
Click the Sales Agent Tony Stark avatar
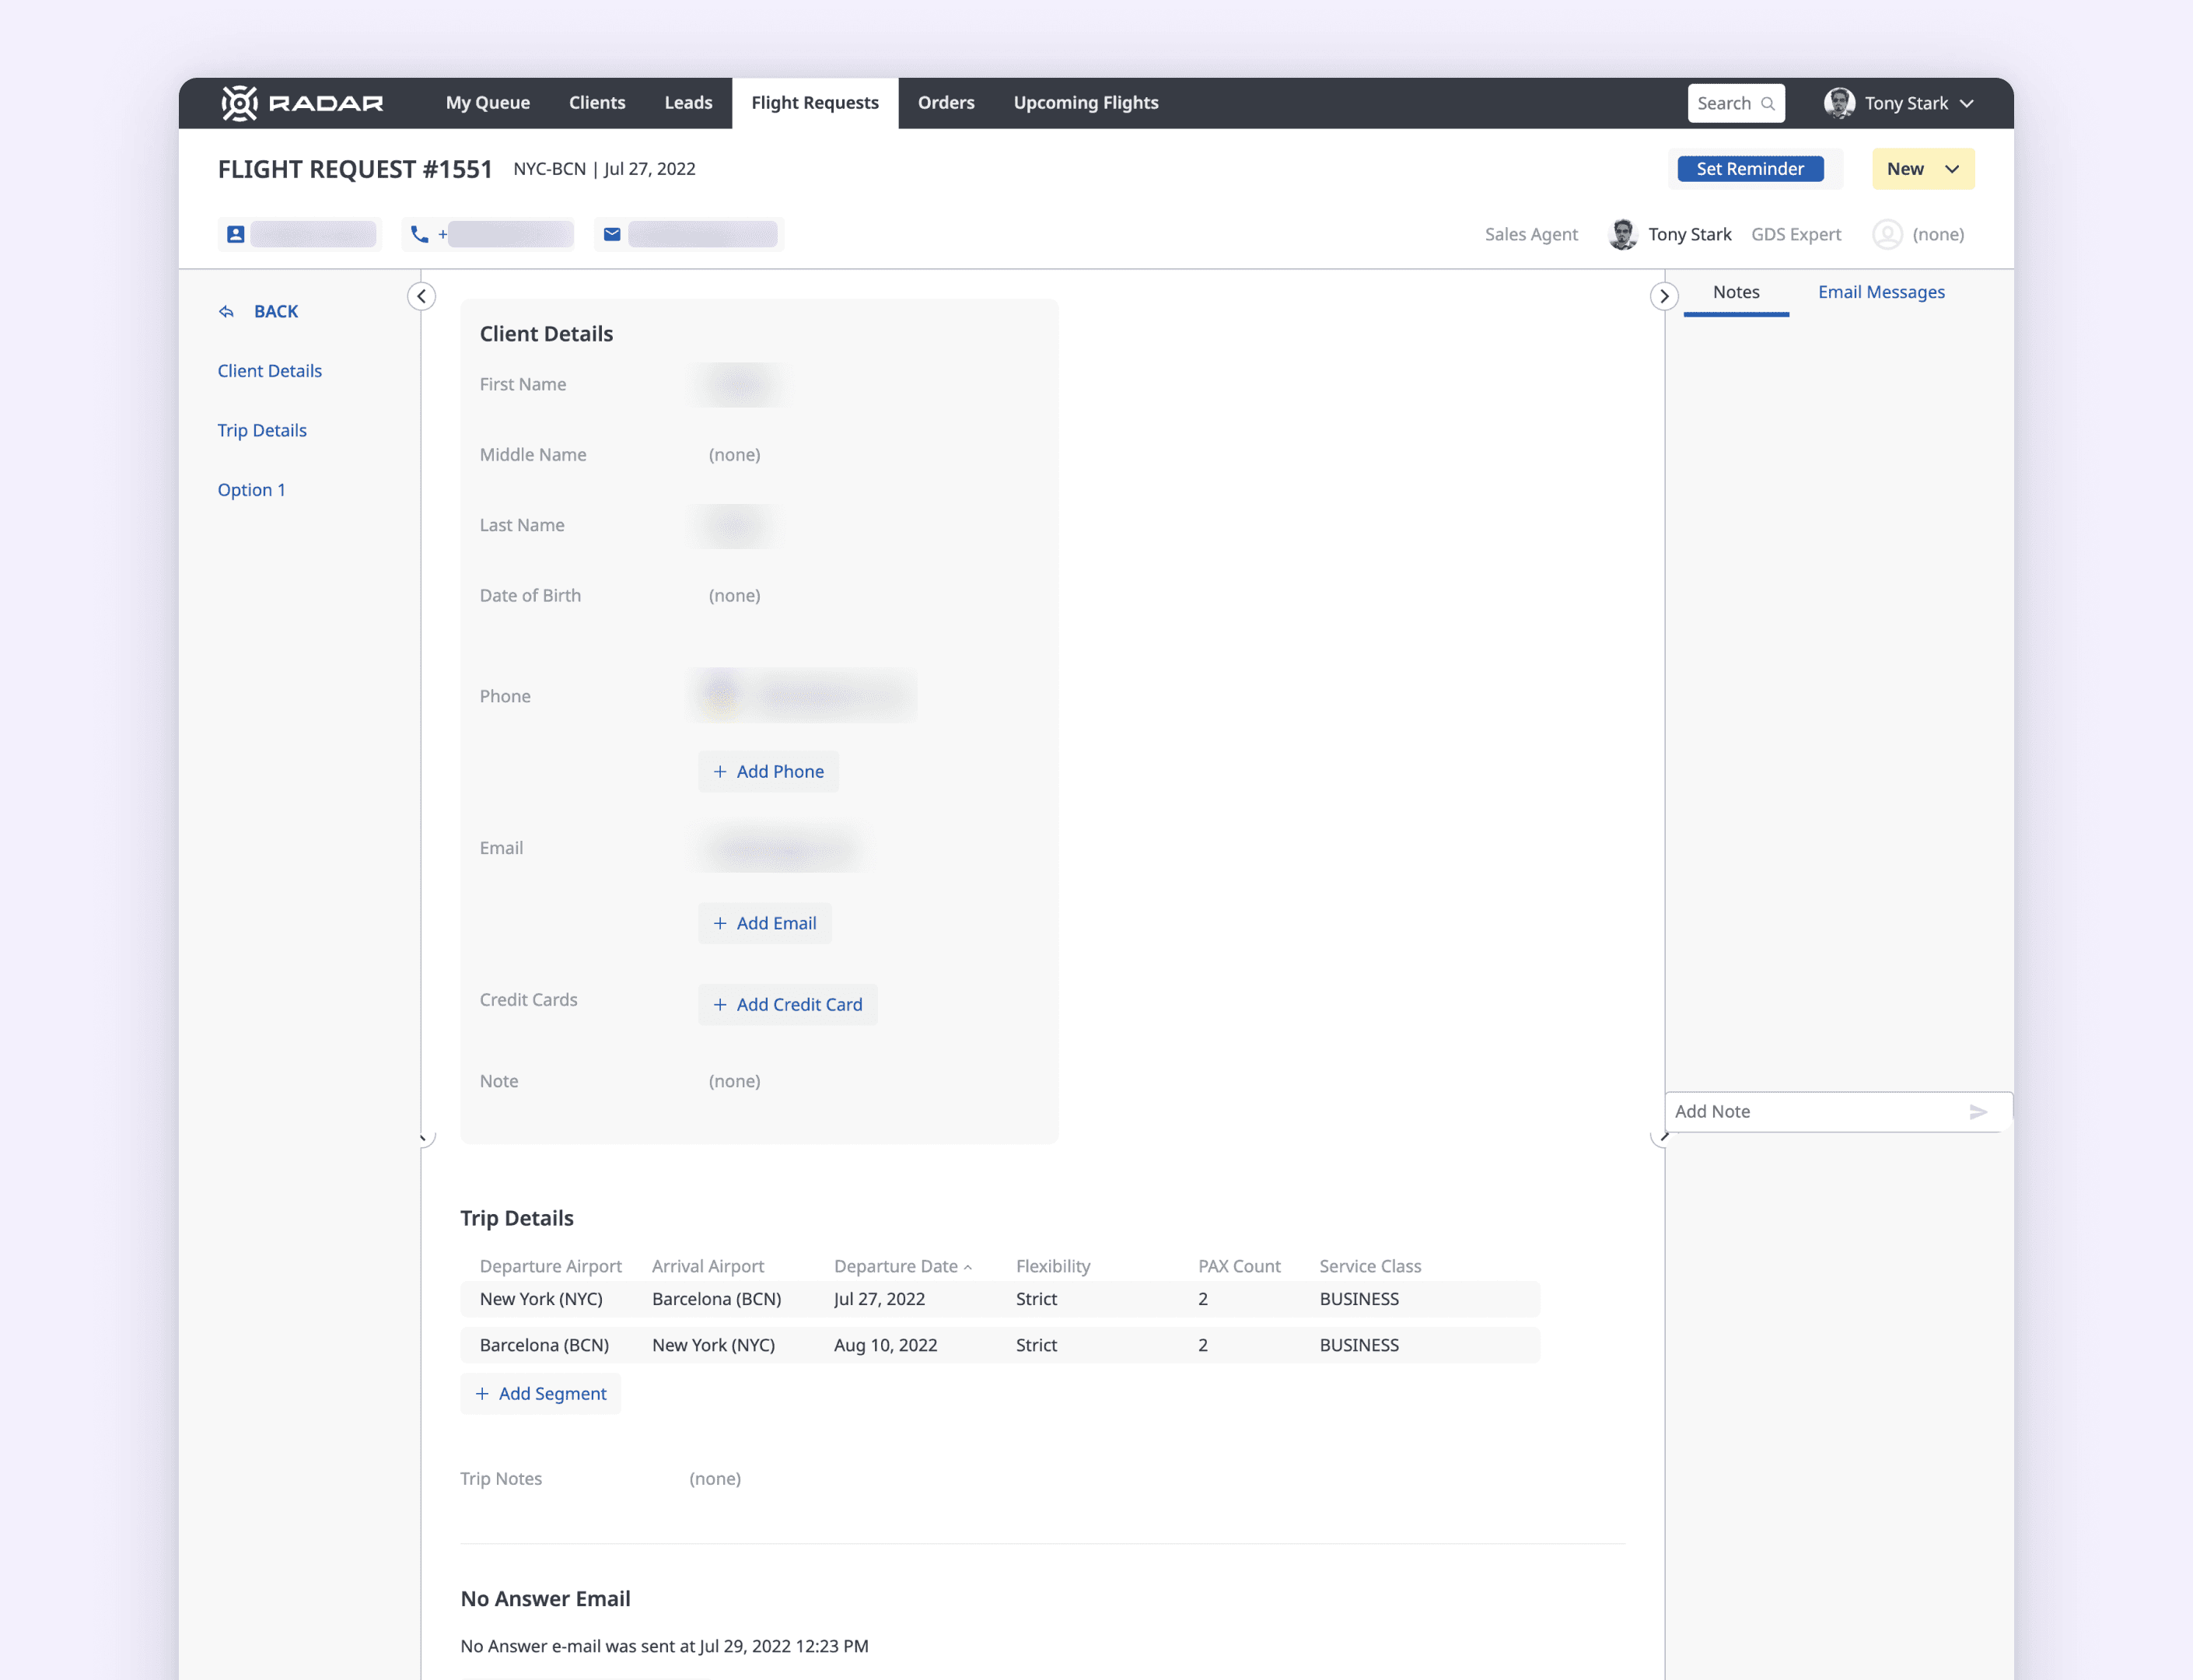tap(1622, 234)
